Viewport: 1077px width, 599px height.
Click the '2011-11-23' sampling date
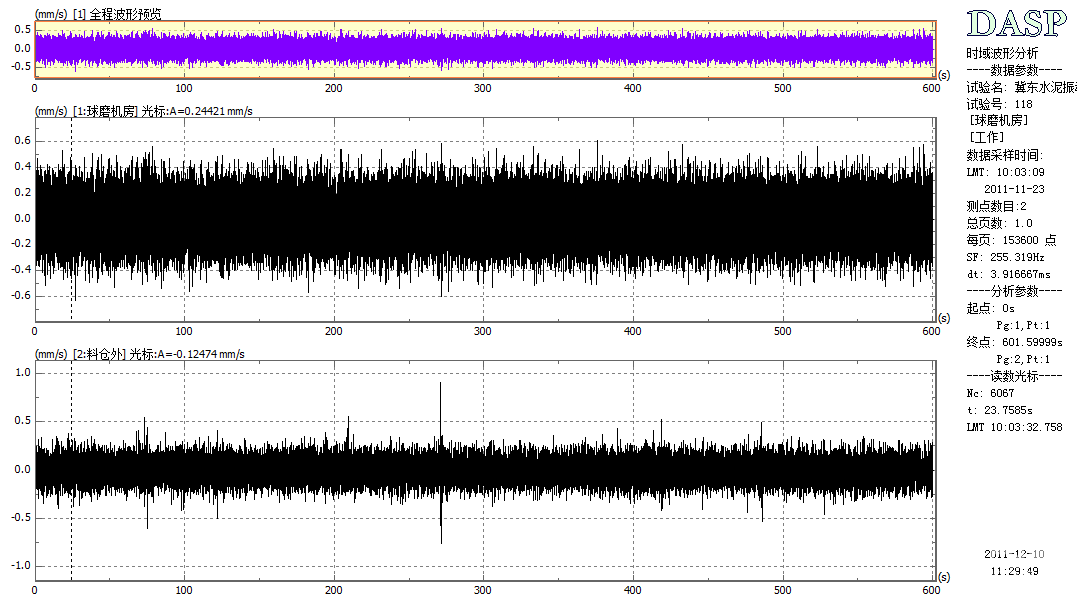click(x=1014, y=189)
